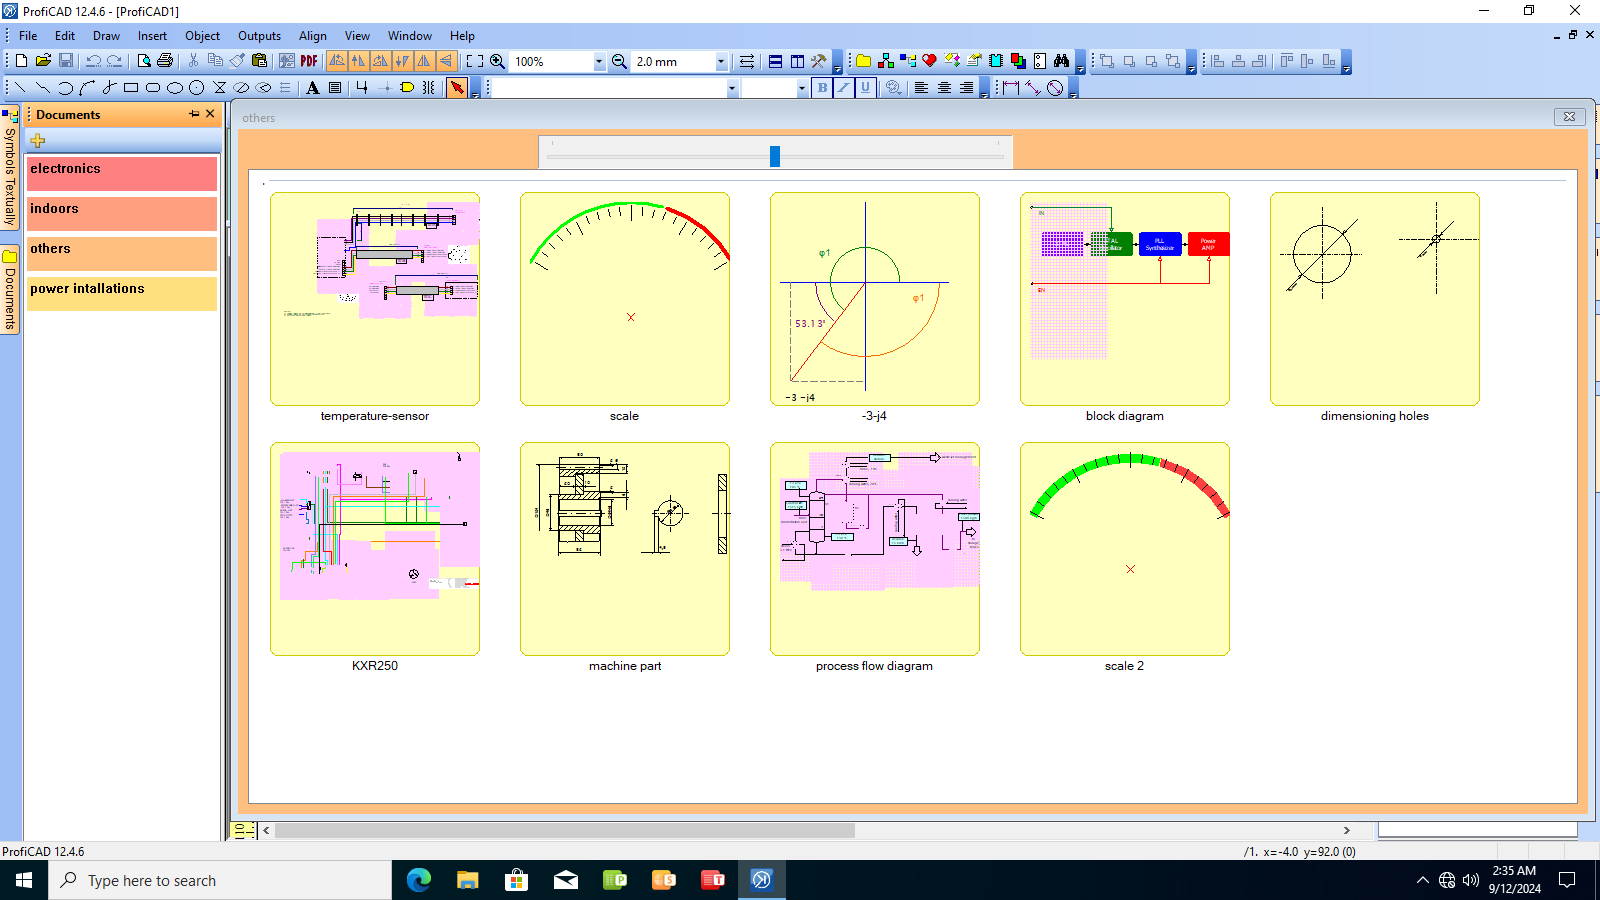Activate the red arrow selection pointer tool
Screen dimensions: 1600x900
click(x=457, y=88)
